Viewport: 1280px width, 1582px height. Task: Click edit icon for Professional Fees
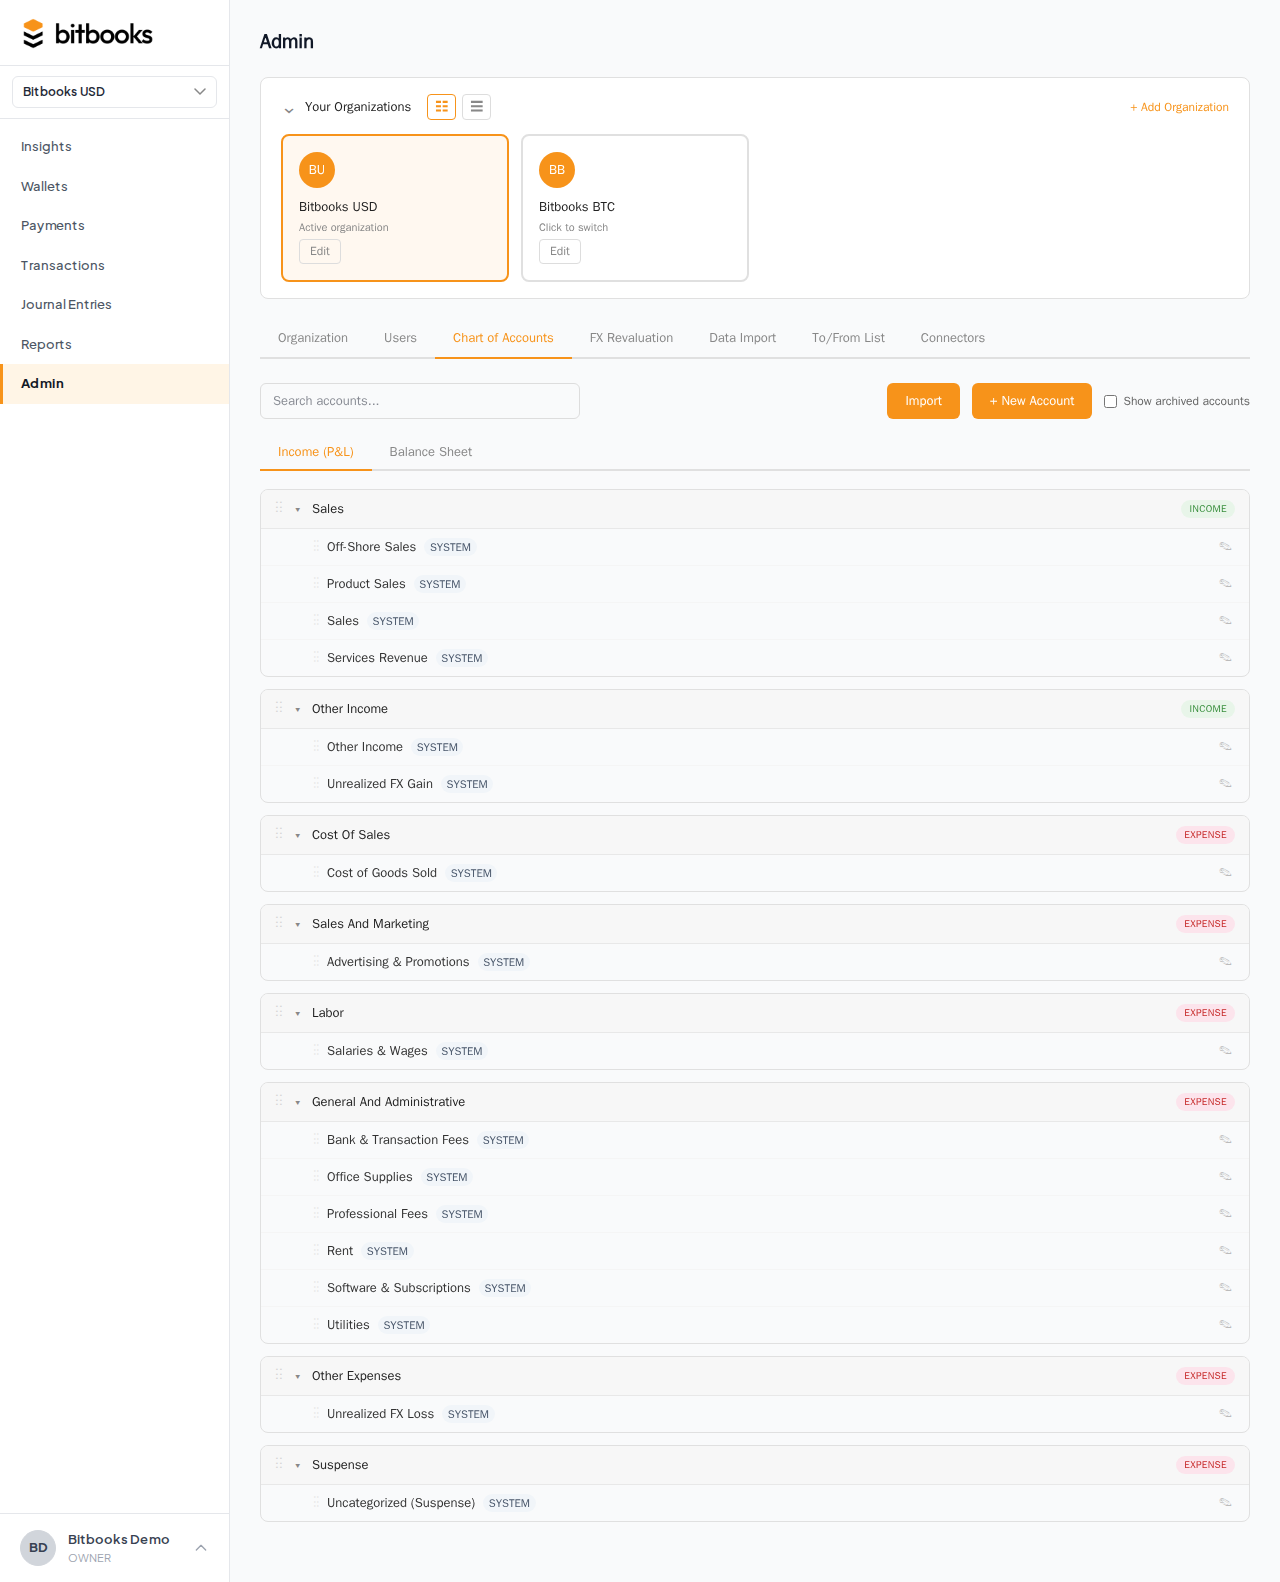click(x=1225, y=1213)
